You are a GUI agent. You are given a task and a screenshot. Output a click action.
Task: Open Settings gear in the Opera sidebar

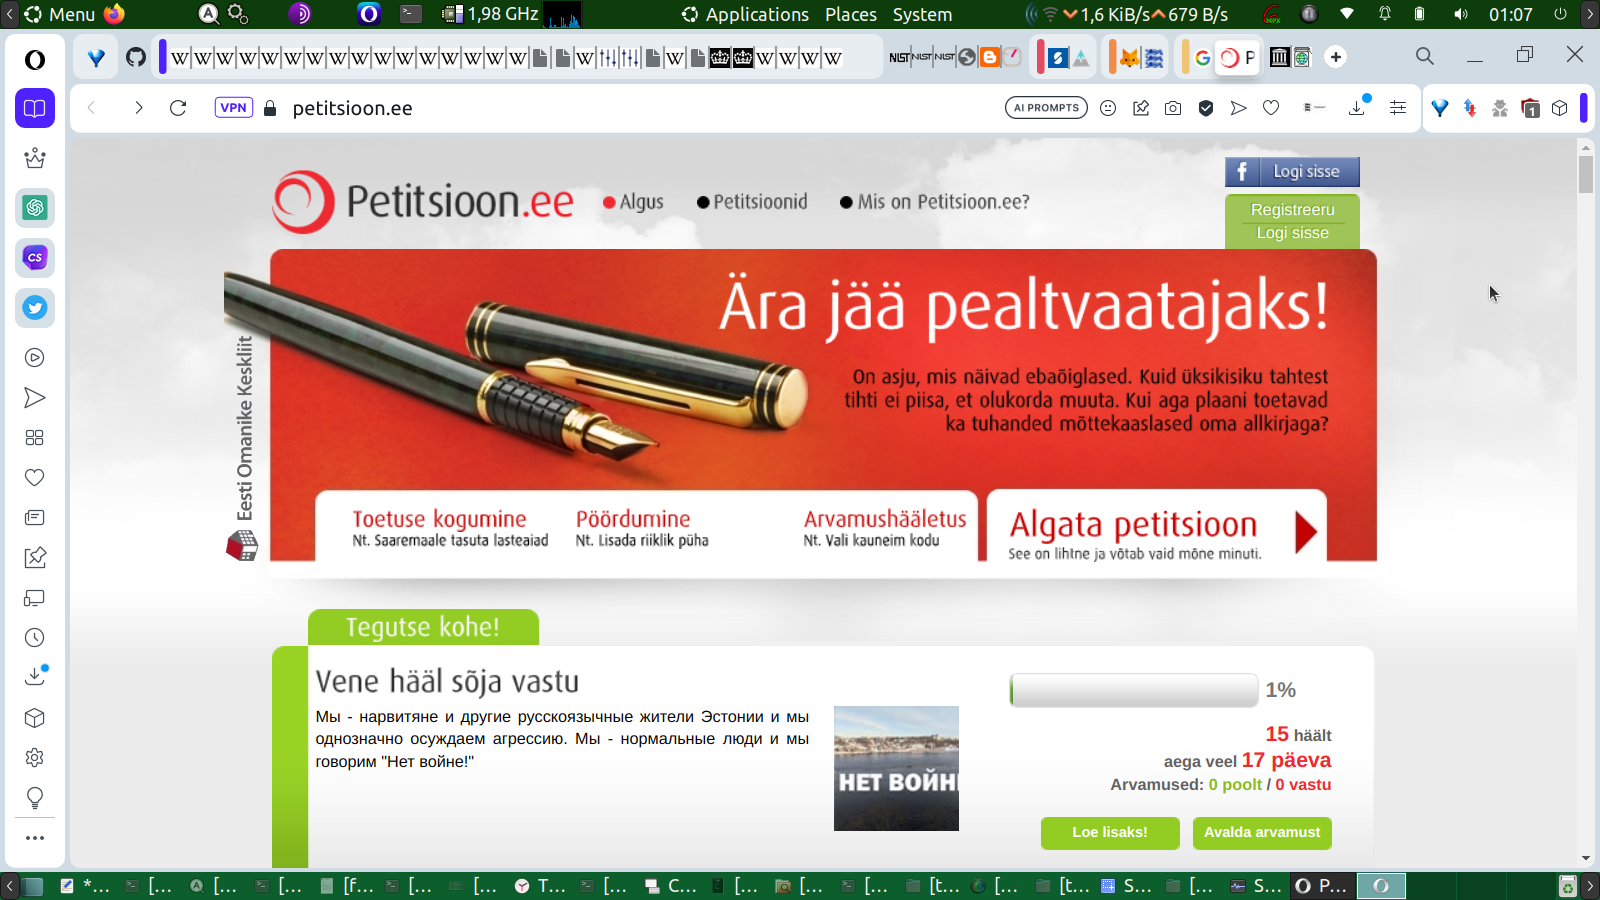[x=35, y=758]
